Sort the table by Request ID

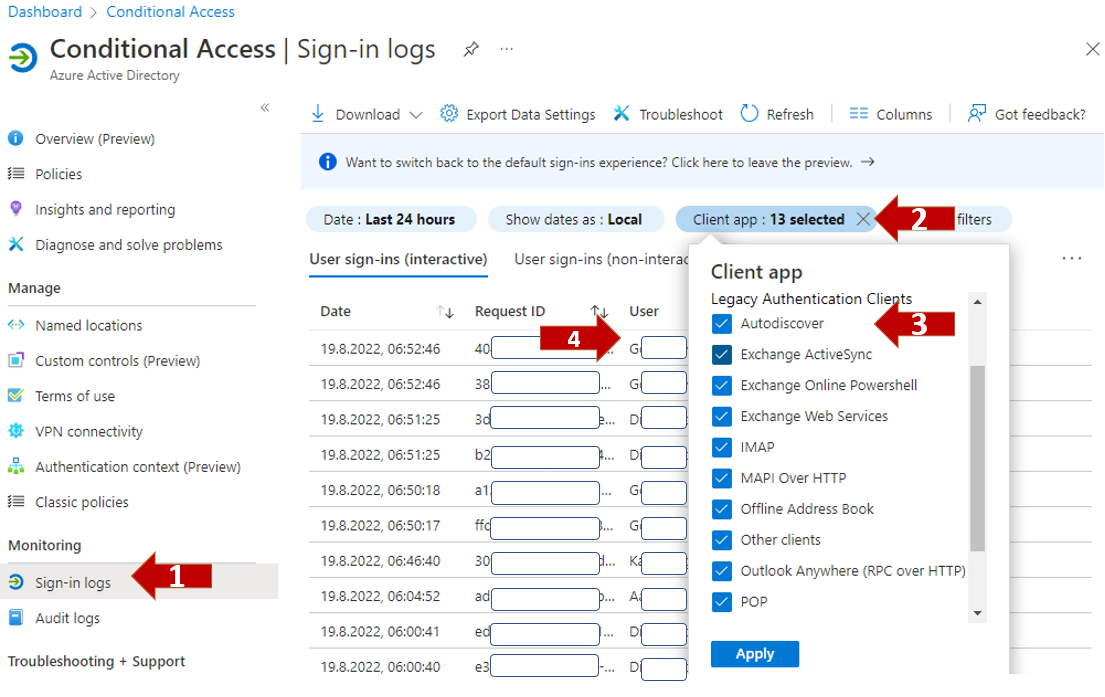pos(599,312)
